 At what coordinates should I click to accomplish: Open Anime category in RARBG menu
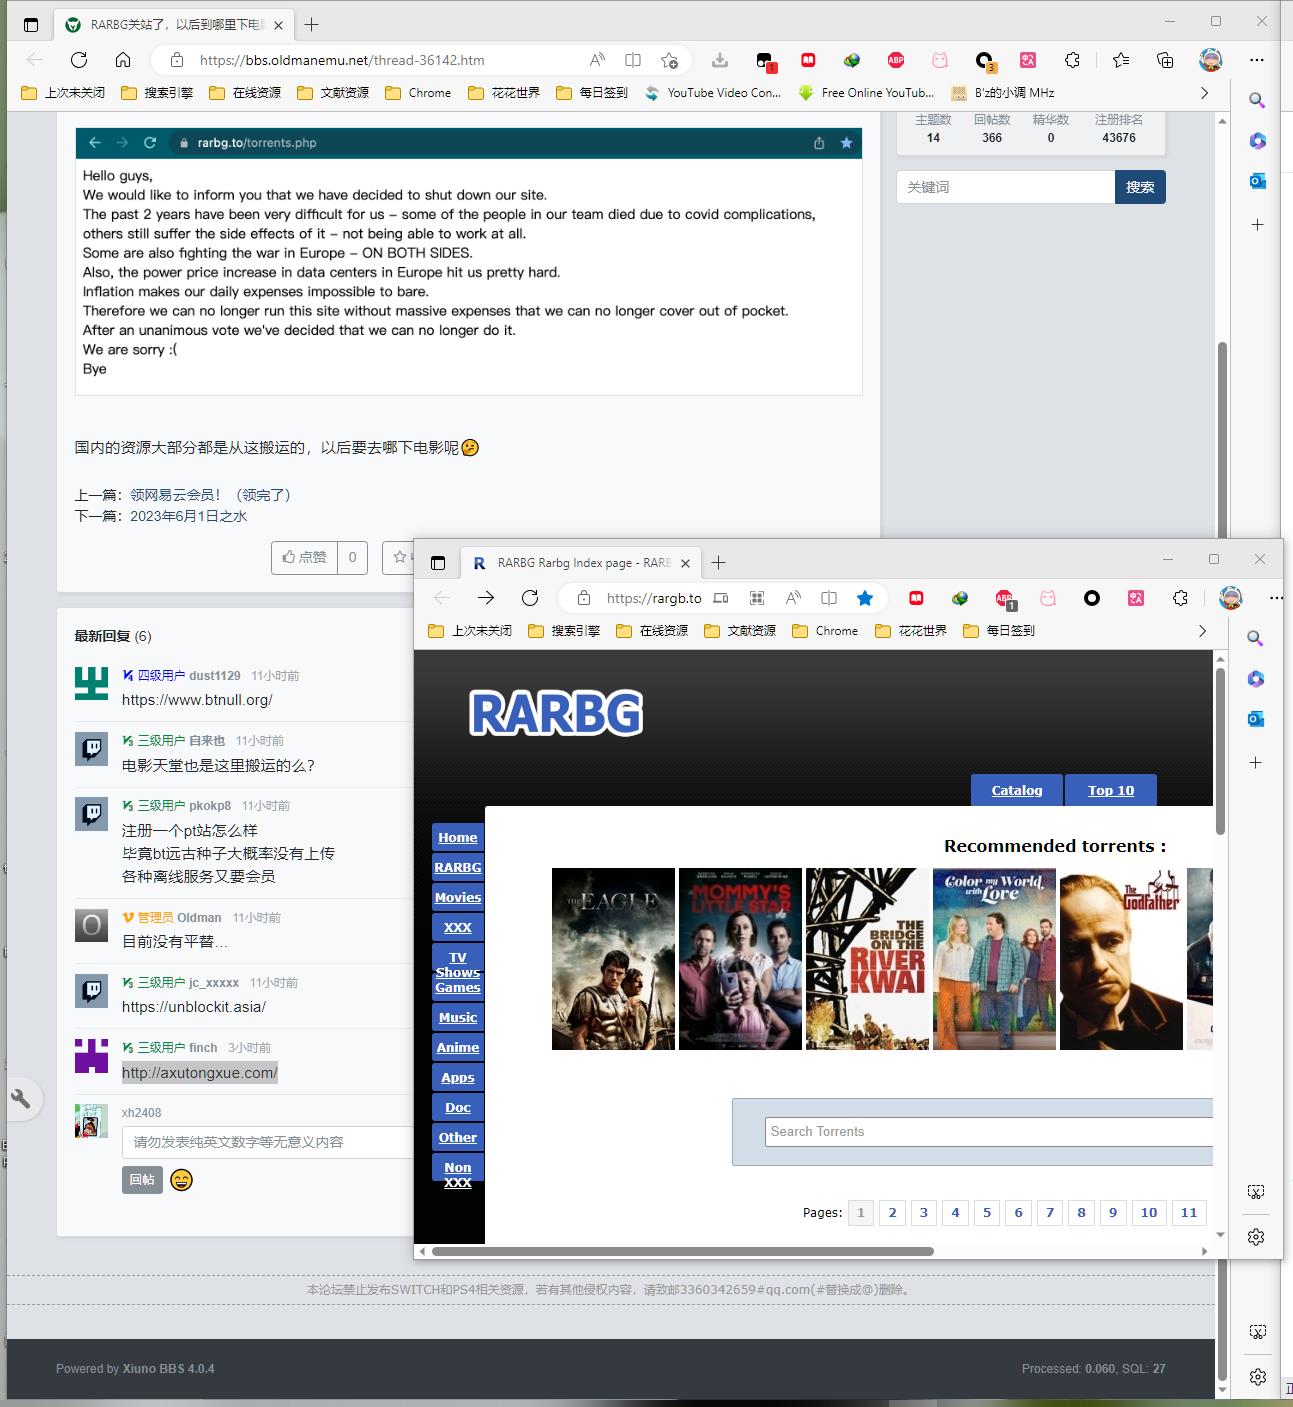click(458, 1047)
